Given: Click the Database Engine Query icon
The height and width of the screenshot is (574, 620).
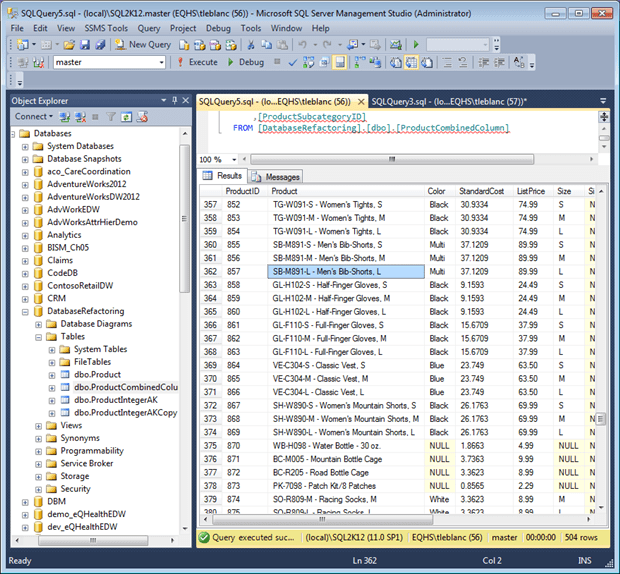Looking at the screenshot, I should pos(184,45).
